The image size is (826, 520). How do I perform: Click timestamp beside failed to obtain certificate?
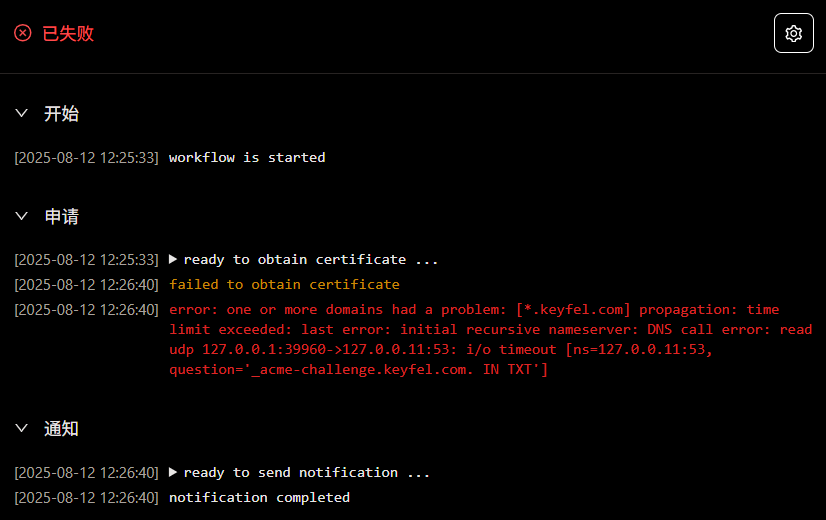coord(86,284)
